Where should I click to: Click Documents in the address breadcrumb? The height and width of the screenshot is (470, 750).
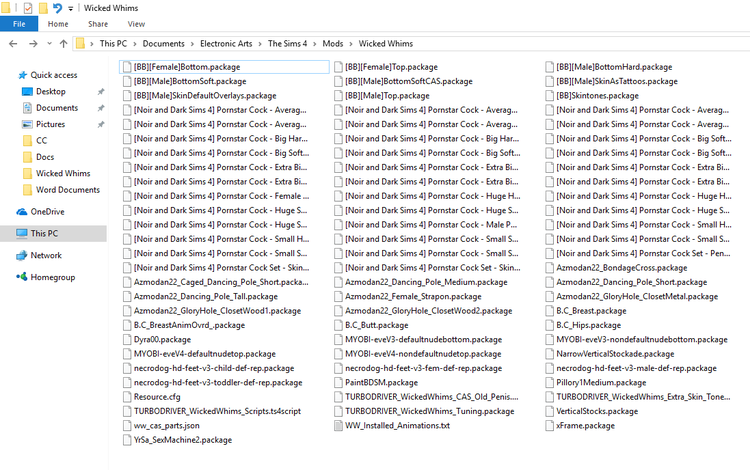[x=164, y=44]
